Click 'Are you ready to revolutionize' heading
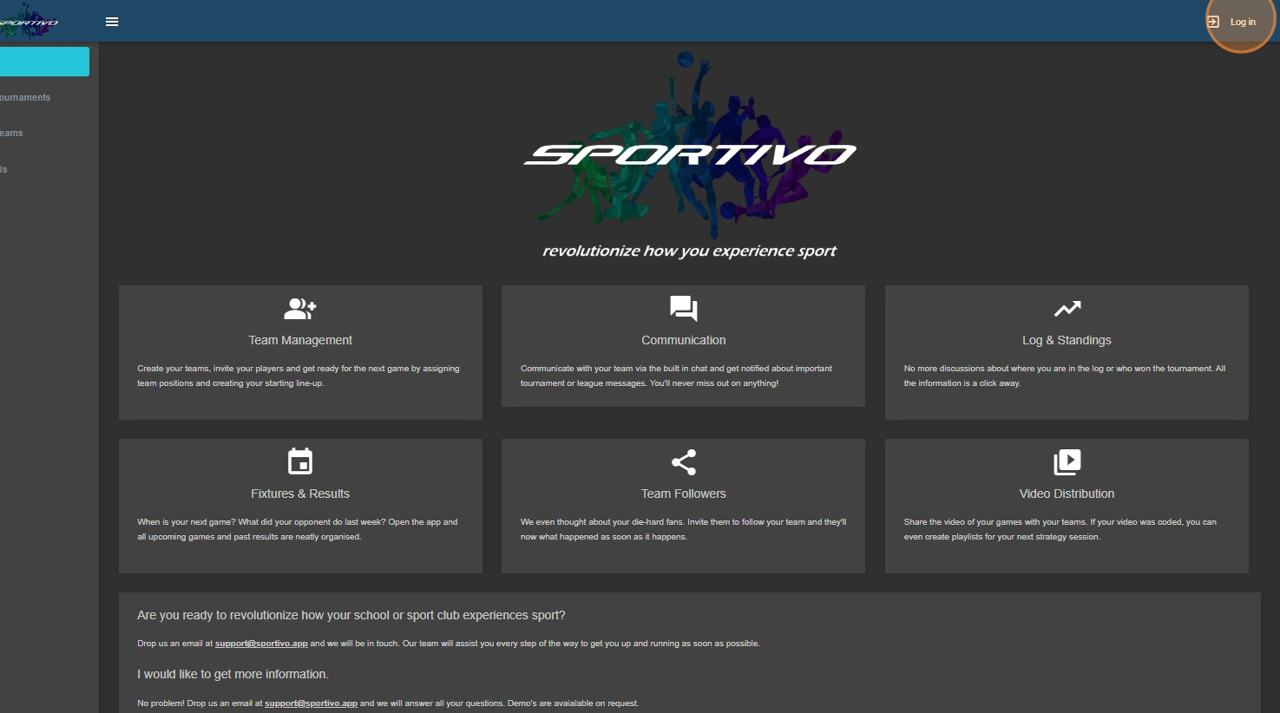Screen dimensions: 1280x713 pos(351,615)
